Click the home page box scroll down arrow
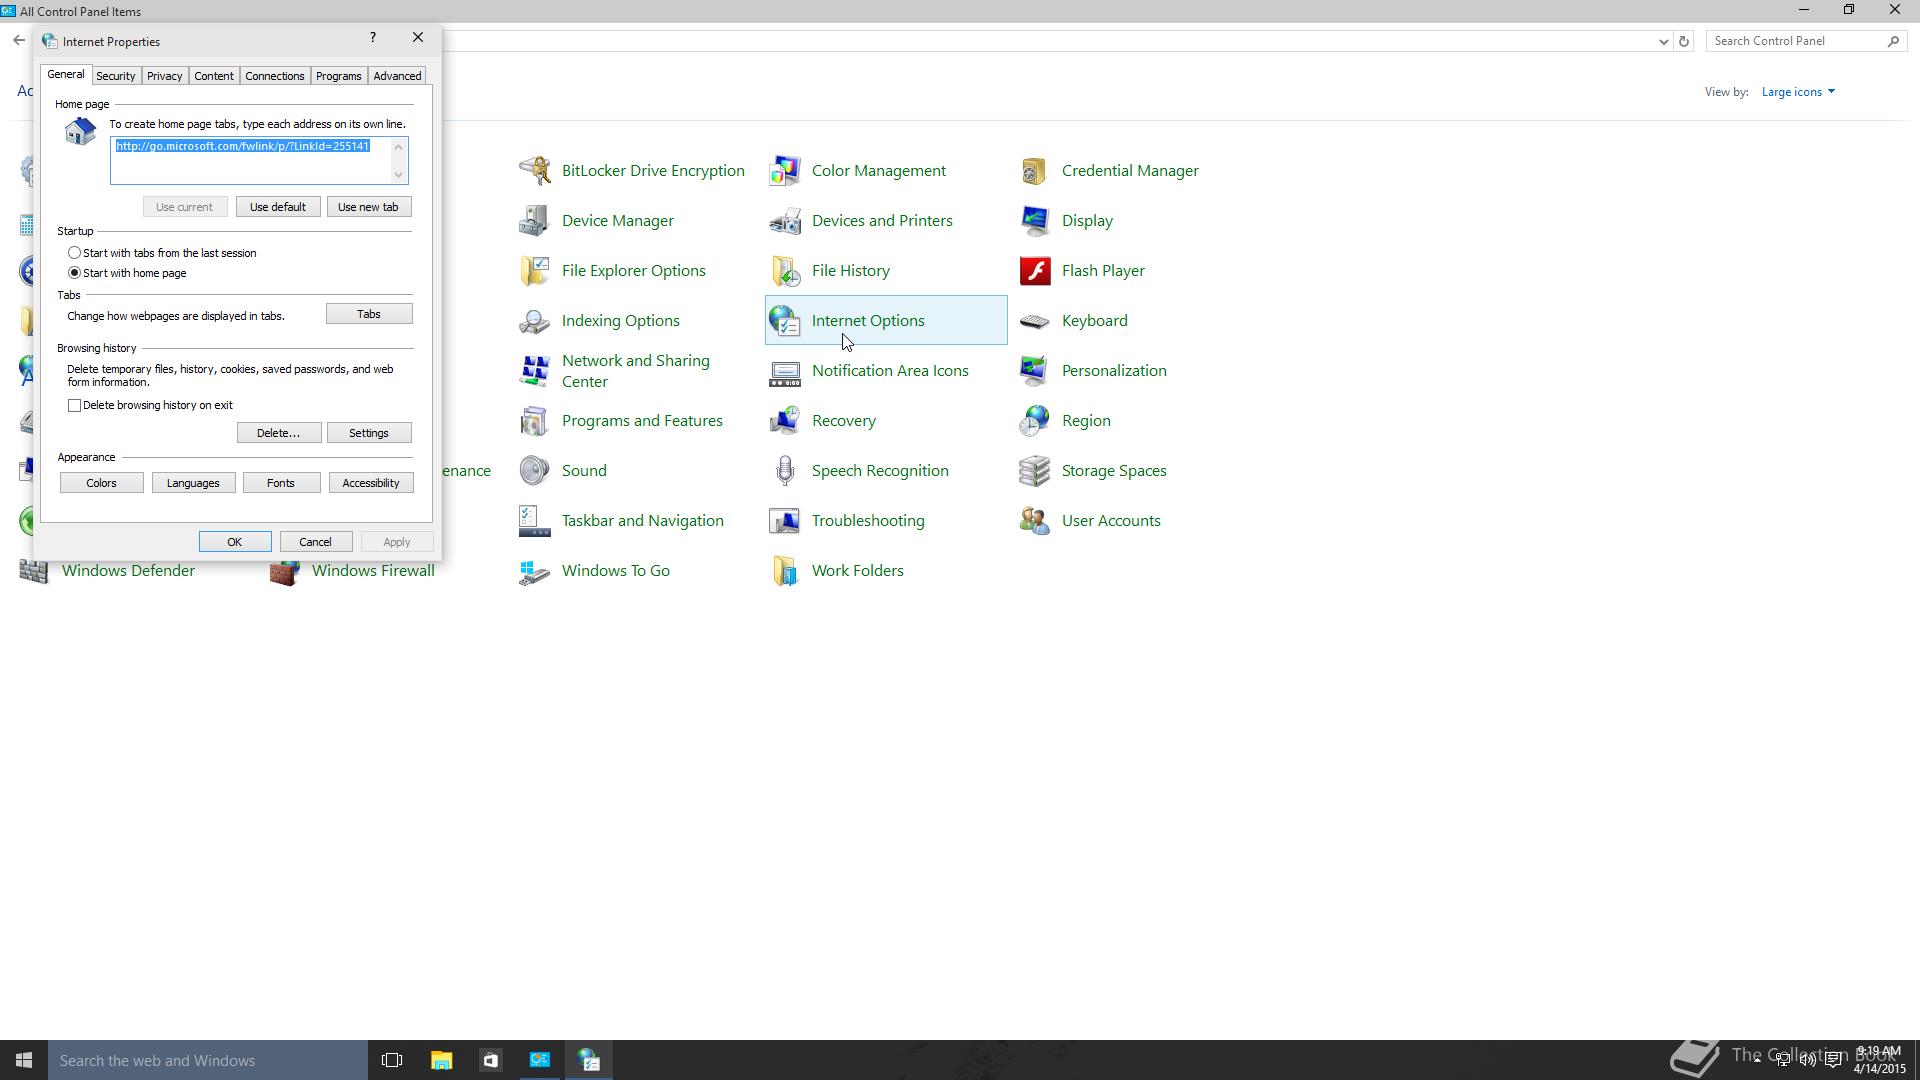 pyautogui.click(x=398, y=175)
